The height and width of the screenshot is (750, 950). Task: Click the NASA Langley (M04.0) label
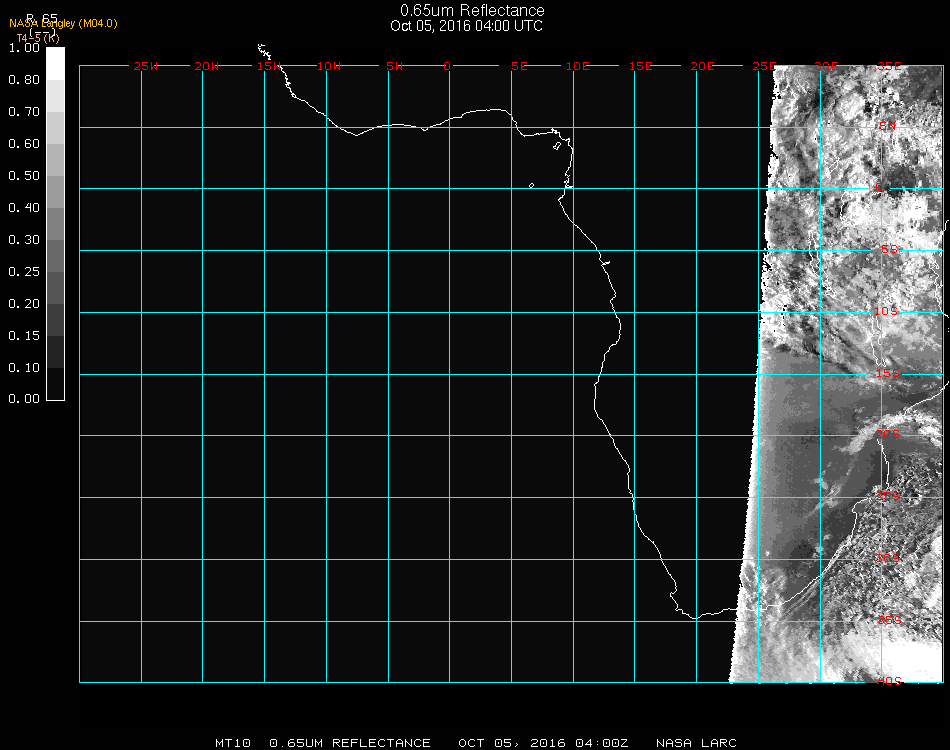click(x=63, y=24)
